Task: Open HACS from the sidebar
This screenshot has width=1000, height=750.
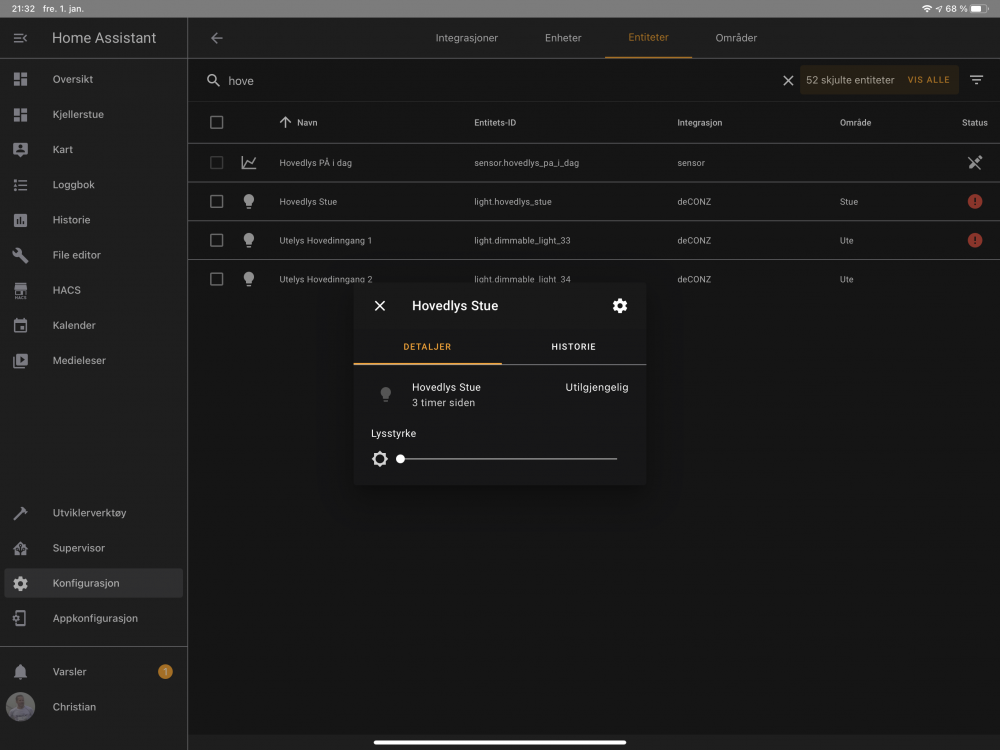Action: pyautogui.click(x=66, y=290)
